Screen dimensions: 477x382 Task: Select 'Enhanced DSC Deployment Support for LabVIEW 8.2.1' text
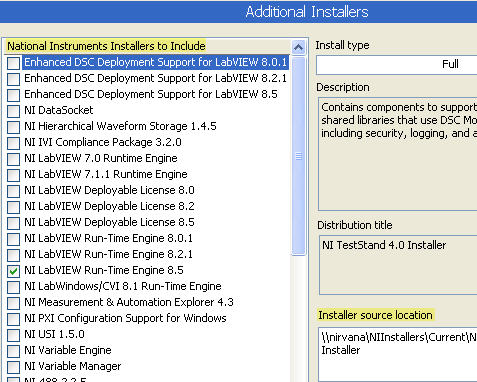(x=155, y=78)
